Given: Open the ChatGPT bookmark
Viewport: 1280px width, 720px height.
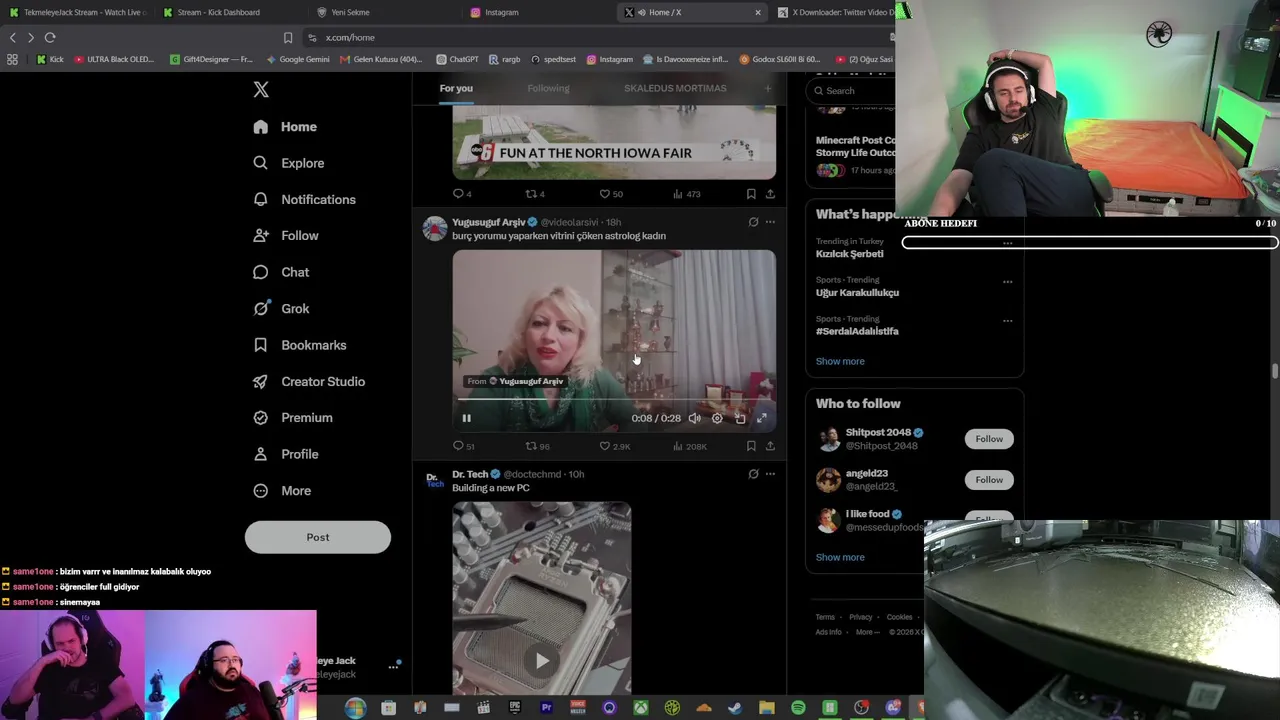Looking at the screenshot, I should tap(457, 59).
